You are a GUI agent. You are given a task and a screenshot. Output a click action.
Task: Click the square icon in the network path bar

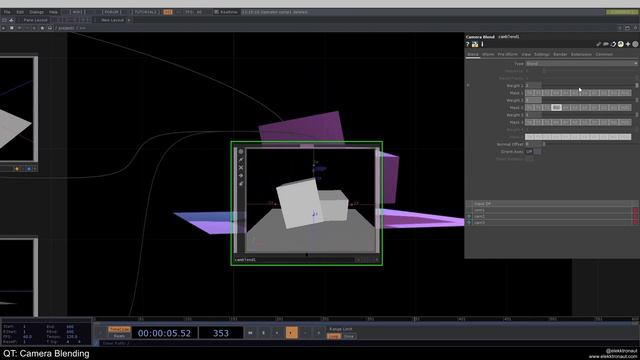coord(11,28)
